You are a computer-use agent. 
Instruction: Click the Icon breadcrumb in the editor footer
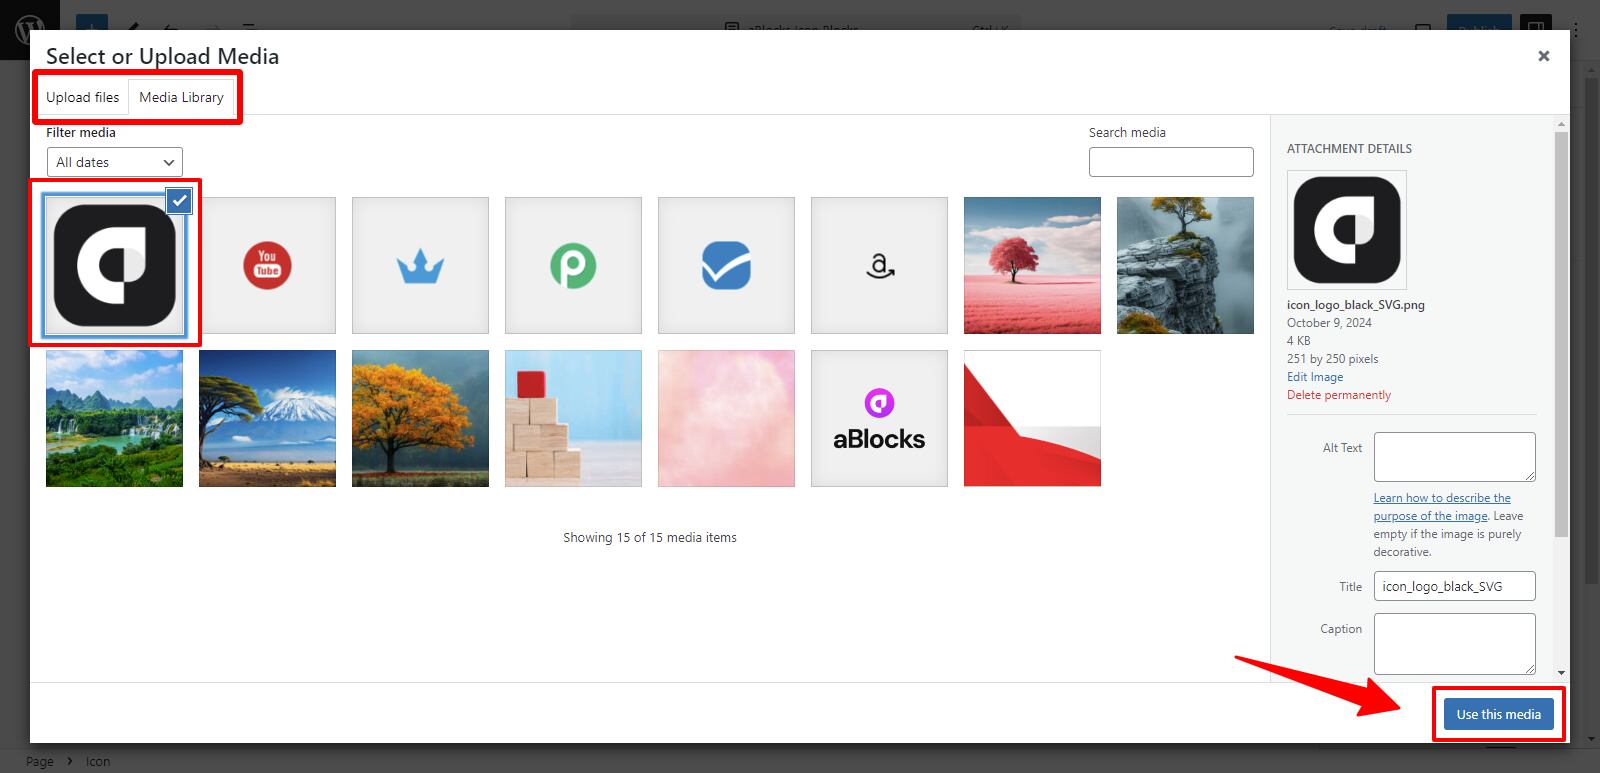coord(98,762)
